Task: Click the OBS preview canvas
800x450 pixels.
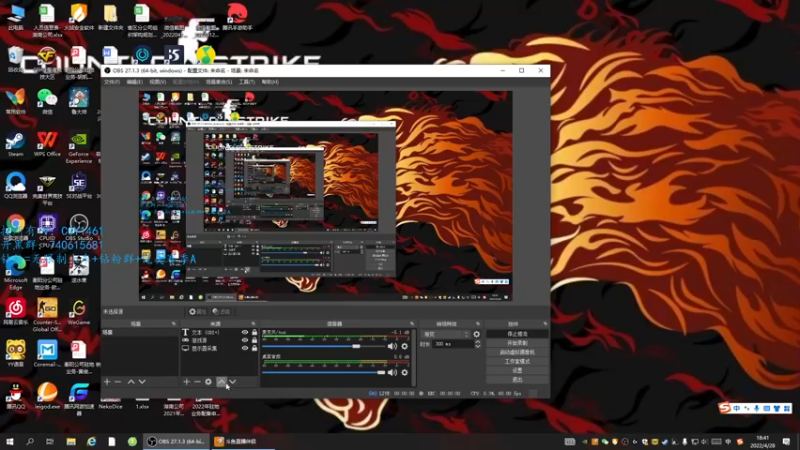Action: pyautogui.click(x=326, y=196)
